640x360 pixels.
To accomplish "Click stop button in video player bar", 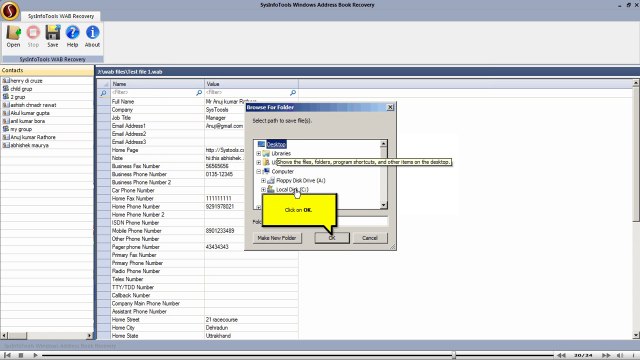I will click(x=21, y=355).
